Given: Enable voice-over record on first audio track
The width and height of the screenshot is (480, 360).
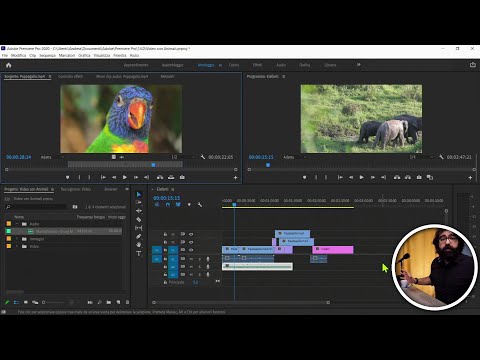Looking at the screenshot, I should [208, 259].
